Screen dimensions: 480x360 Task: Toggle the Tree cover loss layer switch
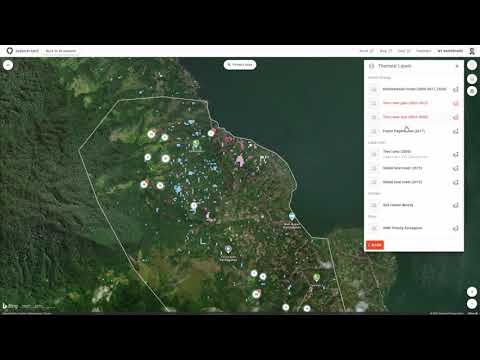[373, 117]
